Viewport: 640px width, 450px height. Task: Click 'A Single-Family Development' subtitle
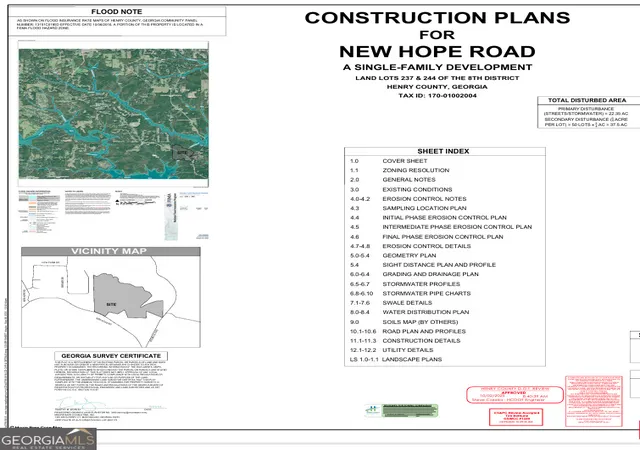[x=437, y=67]
